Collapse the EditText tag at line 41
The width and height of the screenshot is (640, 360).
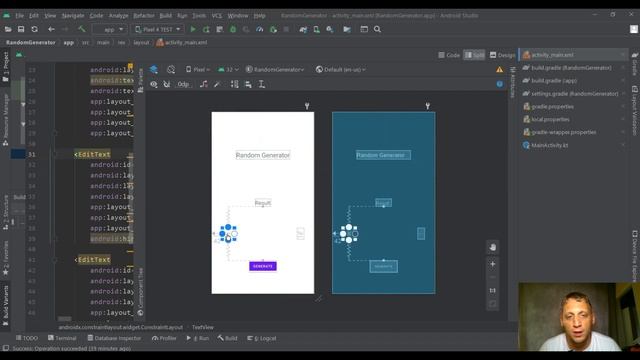[x=55, y=260]
